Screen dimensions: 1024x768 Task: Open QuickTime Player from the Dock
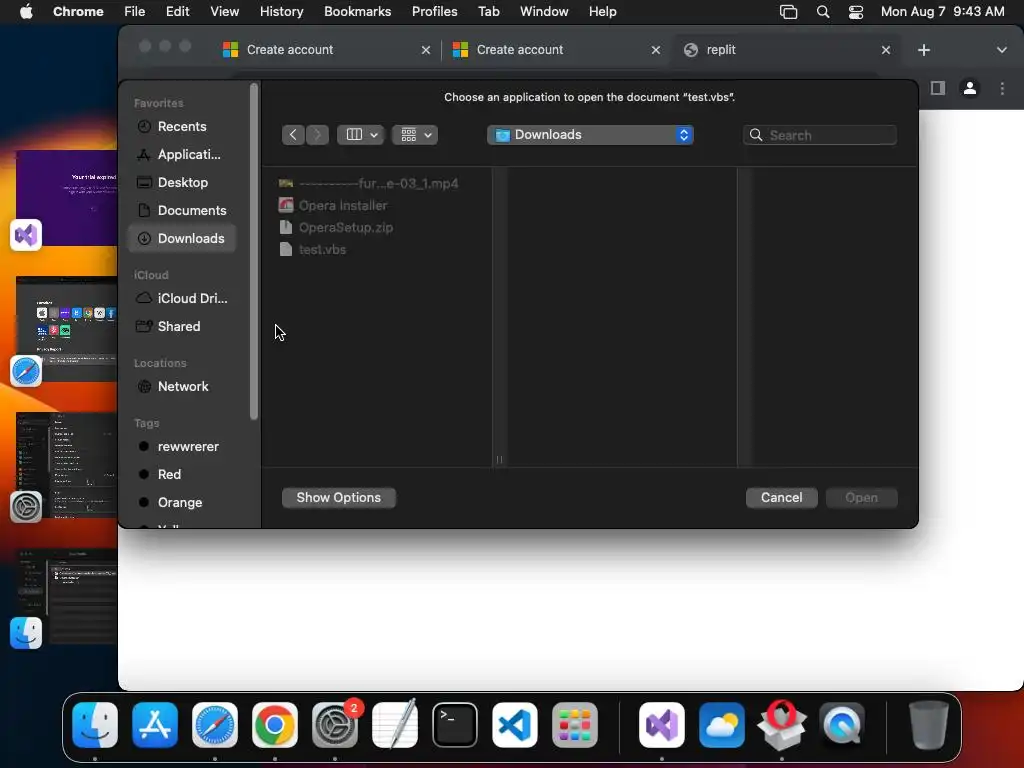click(842, 725)
